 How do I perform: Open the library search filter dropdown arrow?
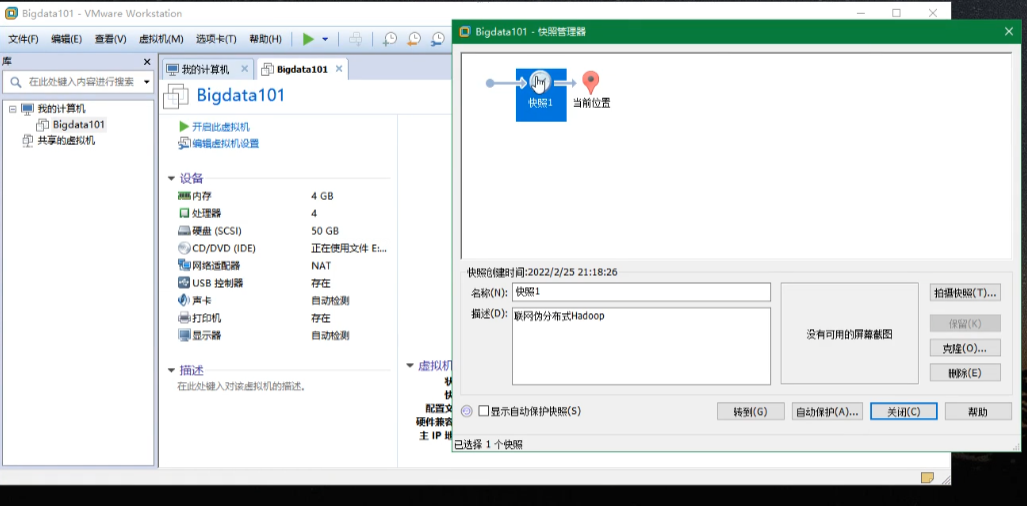tap(146, 82)
